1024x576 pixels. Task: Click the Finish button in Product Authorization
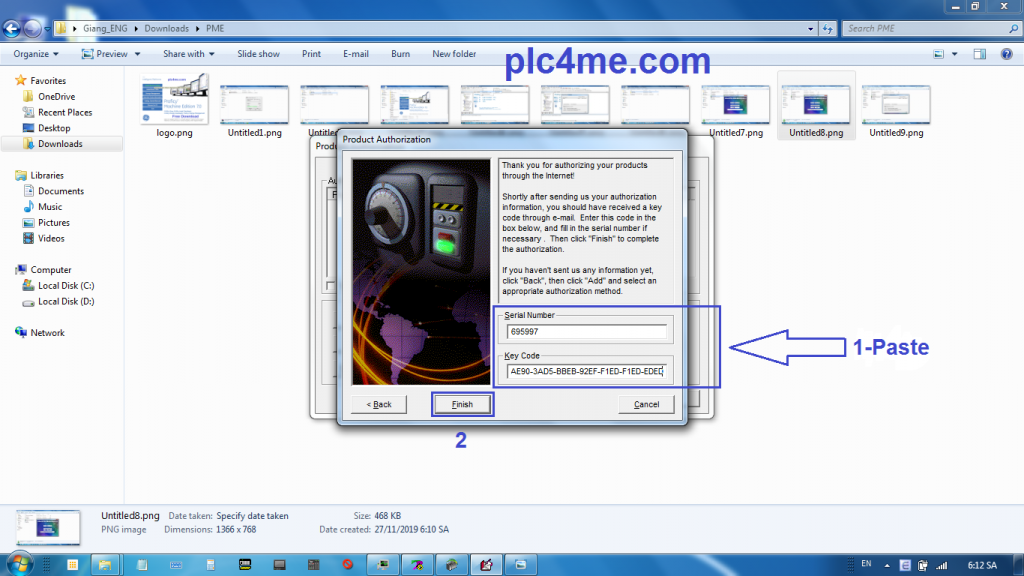pos(462,404)
